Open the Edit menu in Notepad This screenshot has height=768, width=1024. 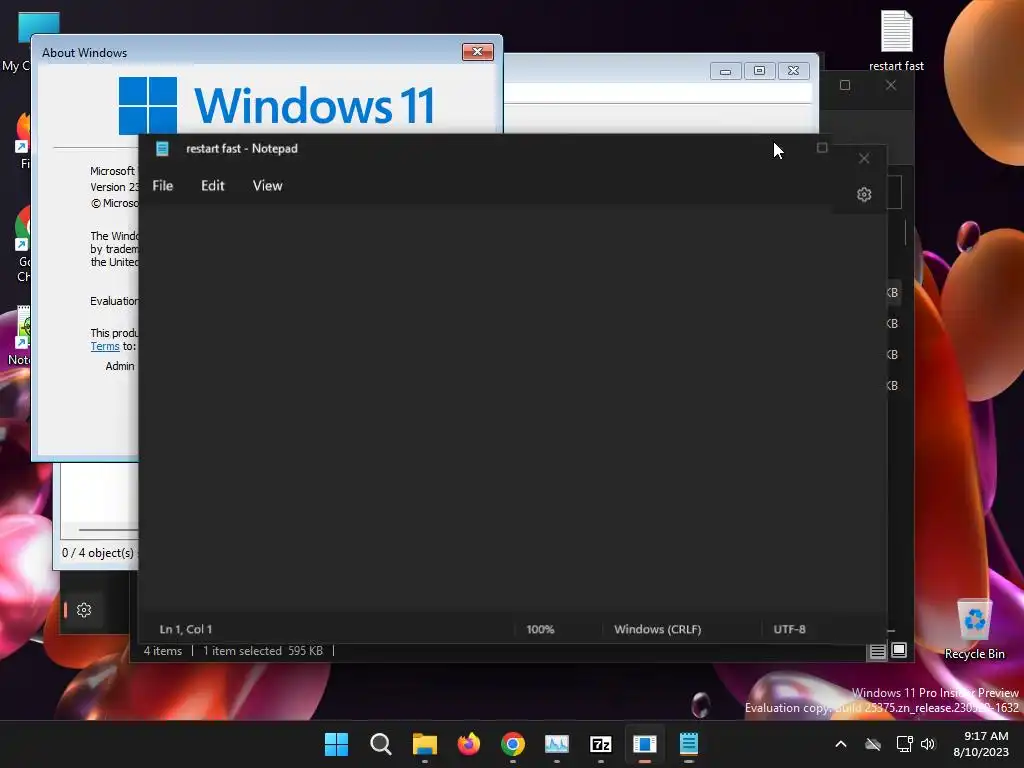pyautogui.click(x=212, y=185)
